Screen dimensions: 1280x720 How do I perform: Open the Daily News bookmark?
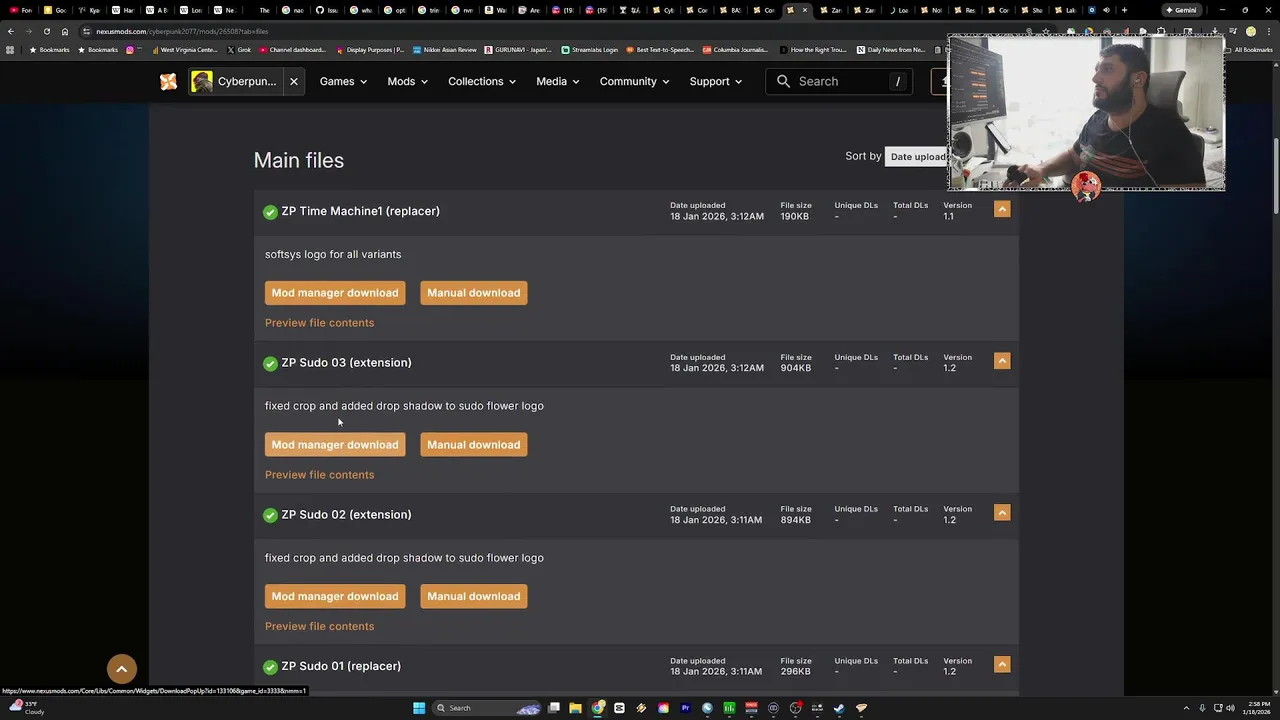[891, 50]
